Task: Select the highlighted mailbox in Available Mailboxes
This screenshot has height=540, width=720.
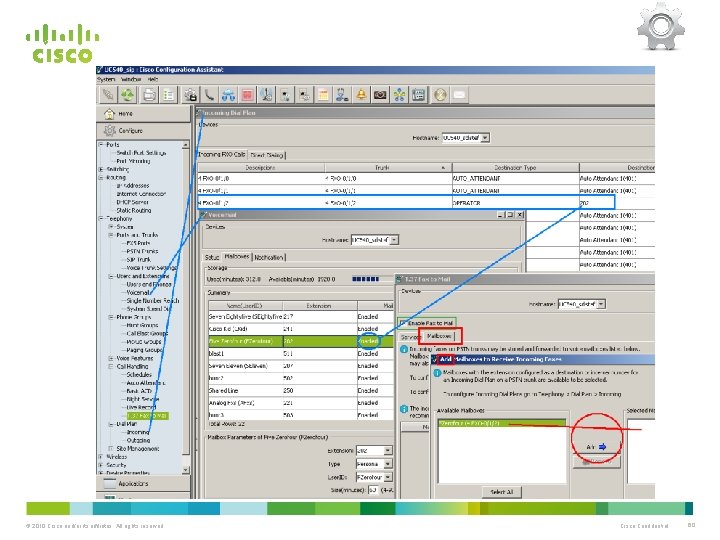Action: (x=502, y=423)
